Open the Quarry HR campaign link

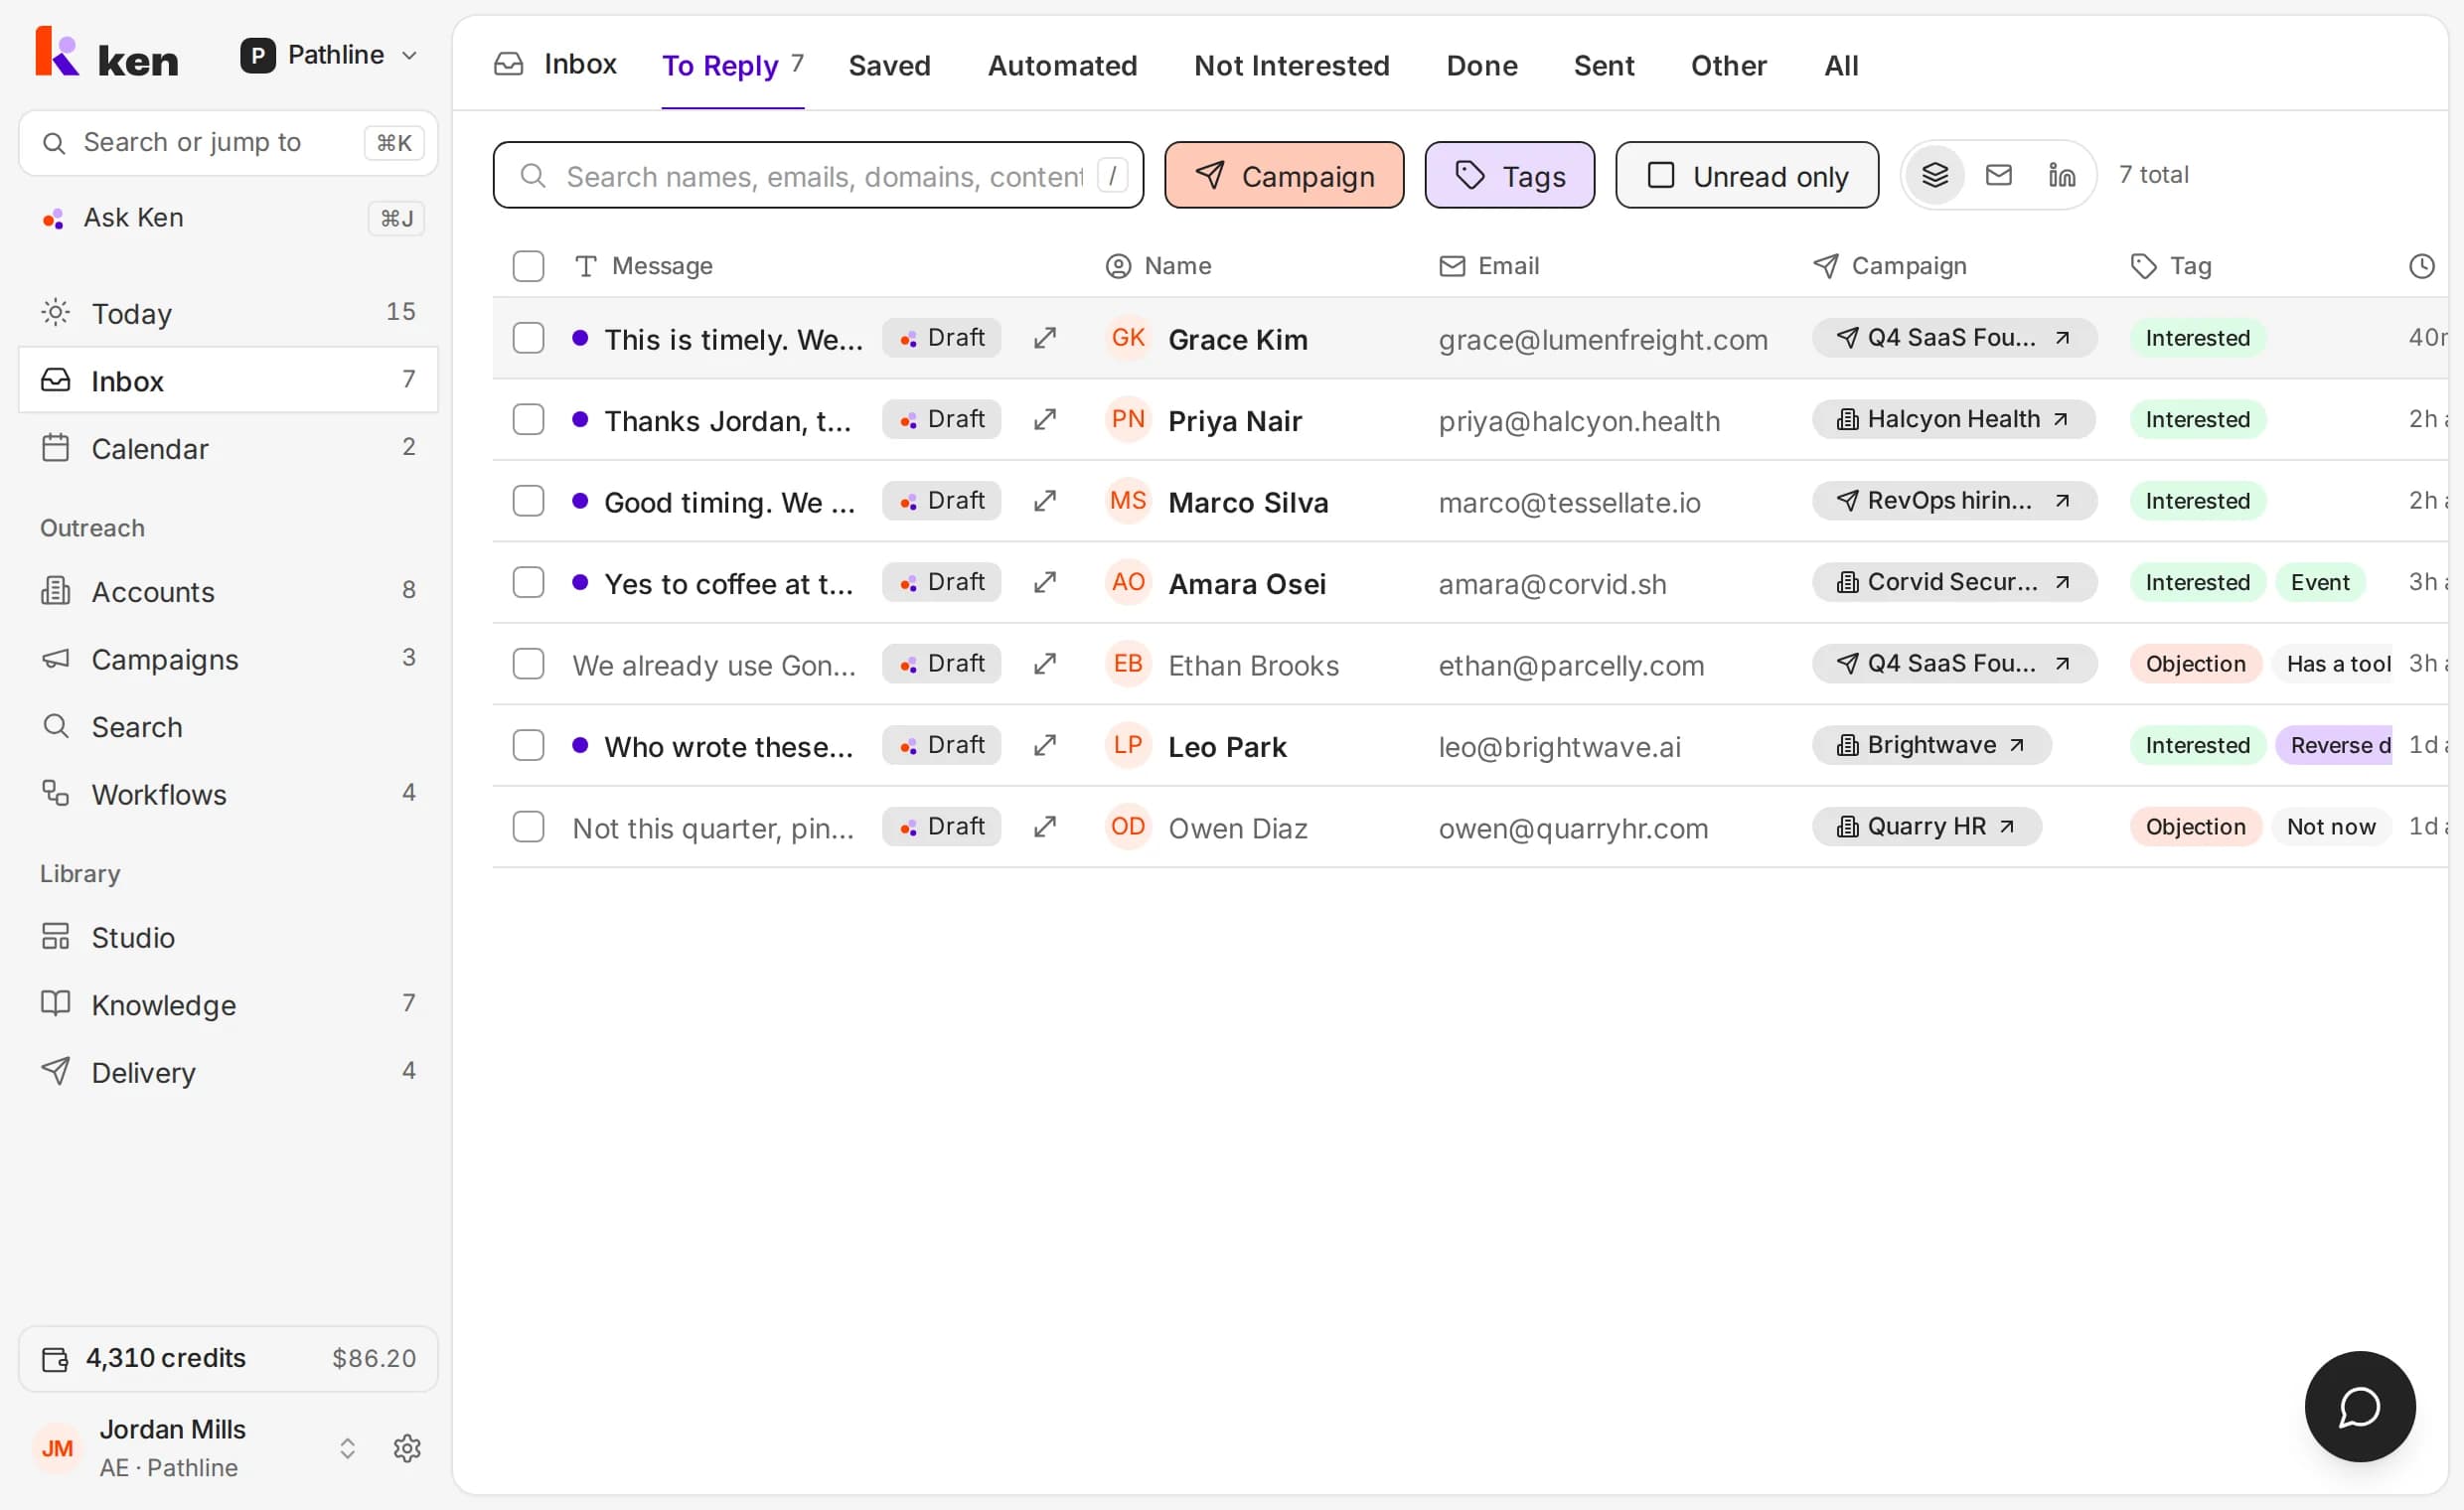(x=1926, y=826)
